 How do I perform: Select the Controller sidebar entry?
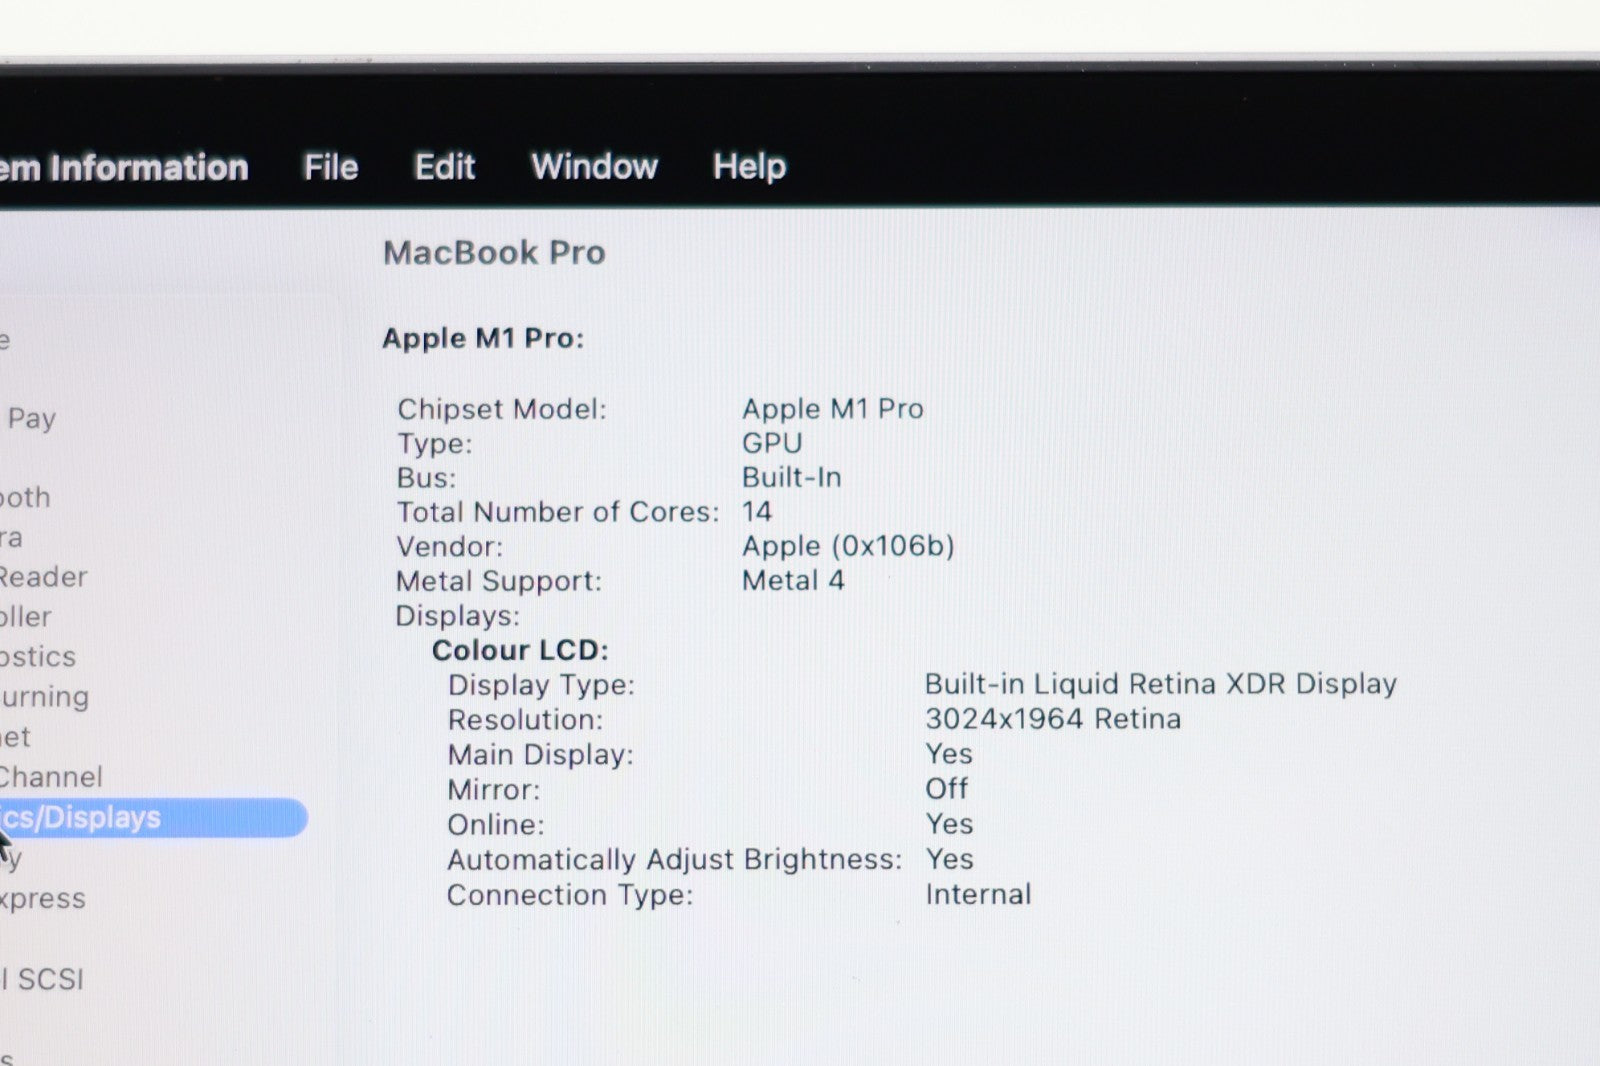click(26, 617)
